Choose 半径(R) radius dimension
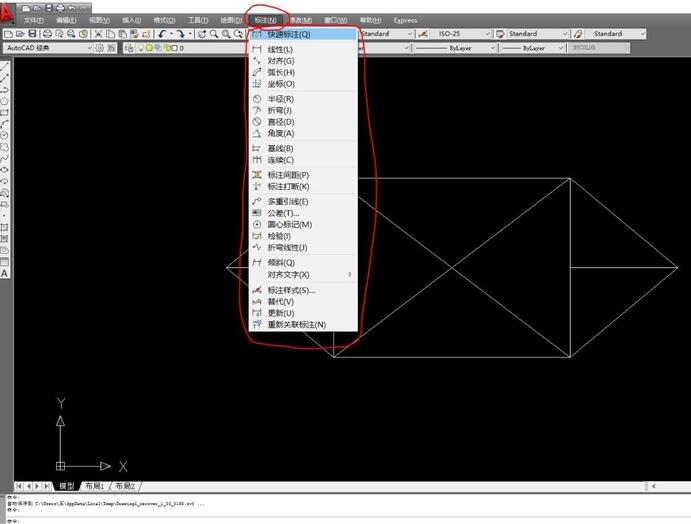Viewport: 691px width, 524px height. 303,99
